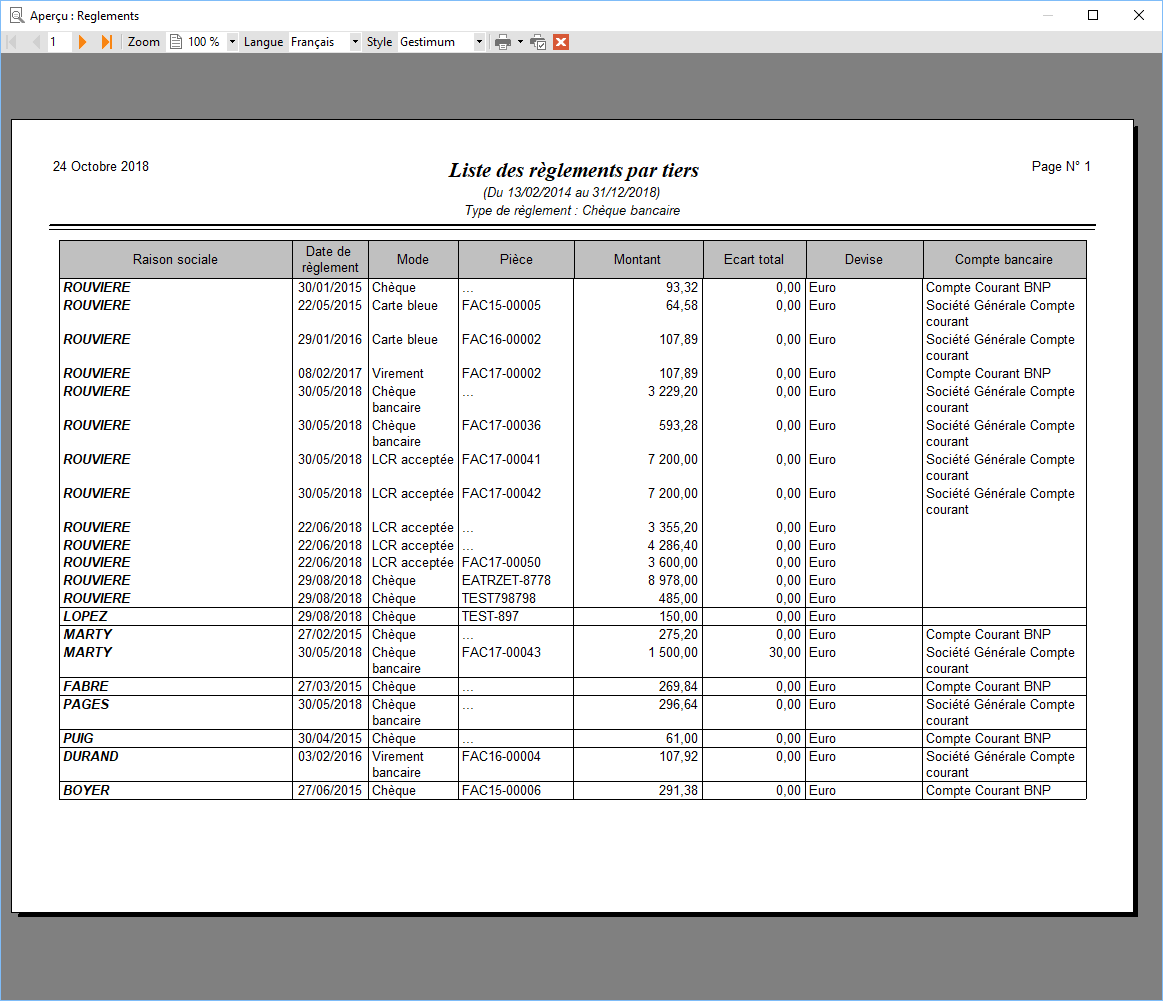
Task: Click the piece FAC15-00006
Action: click(x=501, y=790)
